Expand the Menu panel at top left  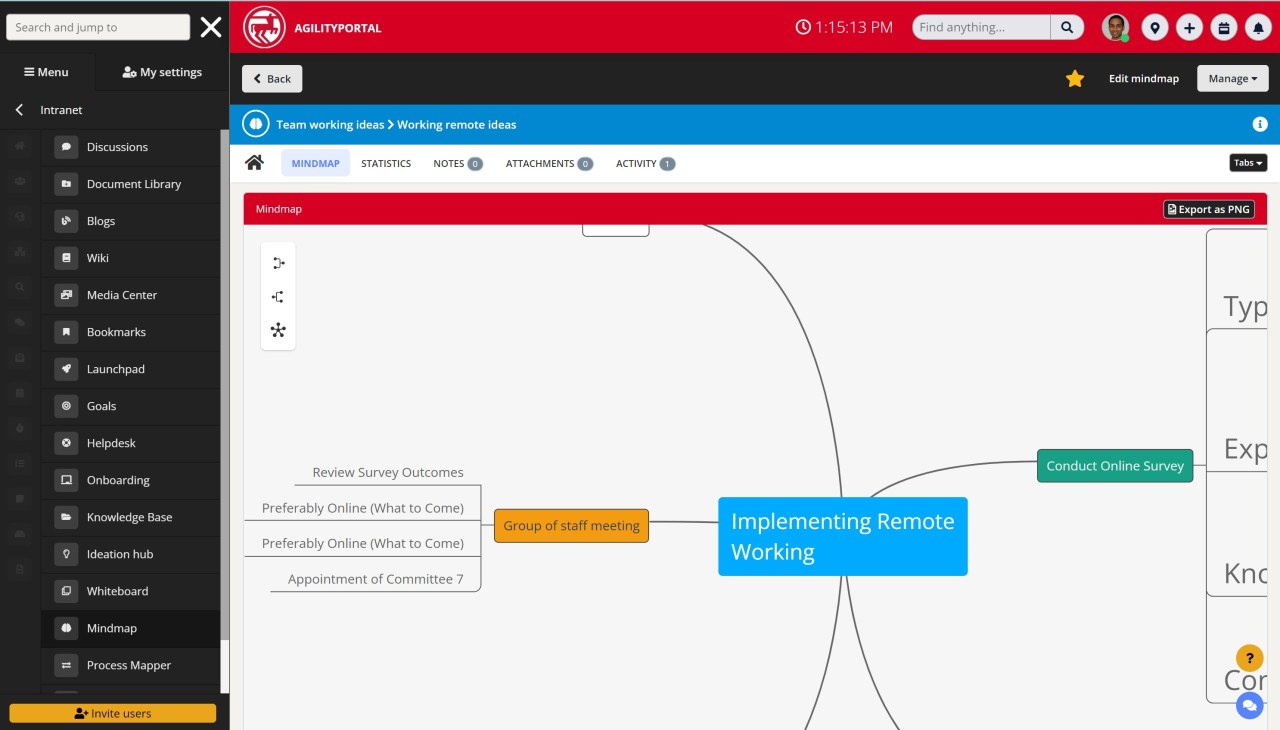(46, 71)
